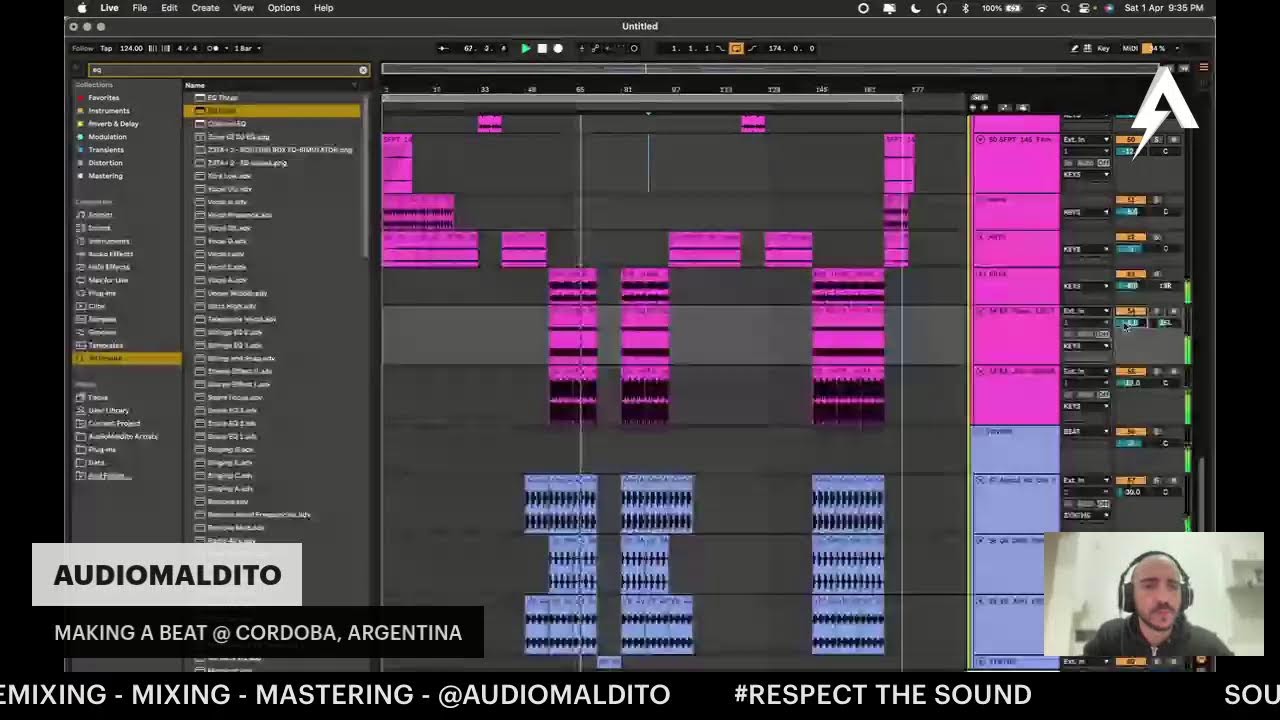Select the Channel EQ result
The width and height of the screenshot is (1280, 720).
[x=272, y=124]
